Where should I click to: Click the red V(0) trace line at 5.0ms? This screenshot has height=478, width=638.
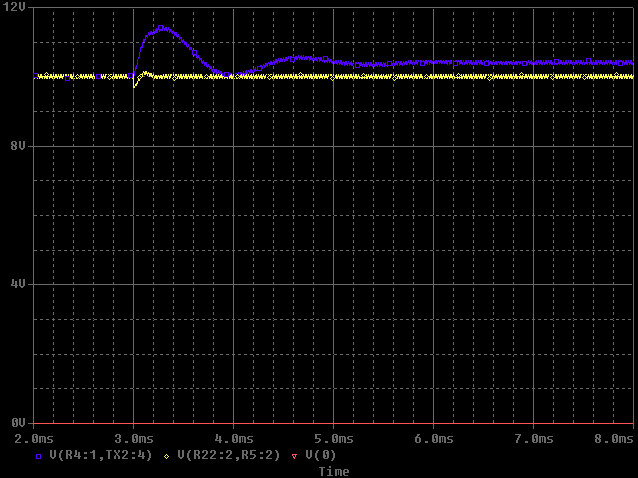click(x=334, y=423)
